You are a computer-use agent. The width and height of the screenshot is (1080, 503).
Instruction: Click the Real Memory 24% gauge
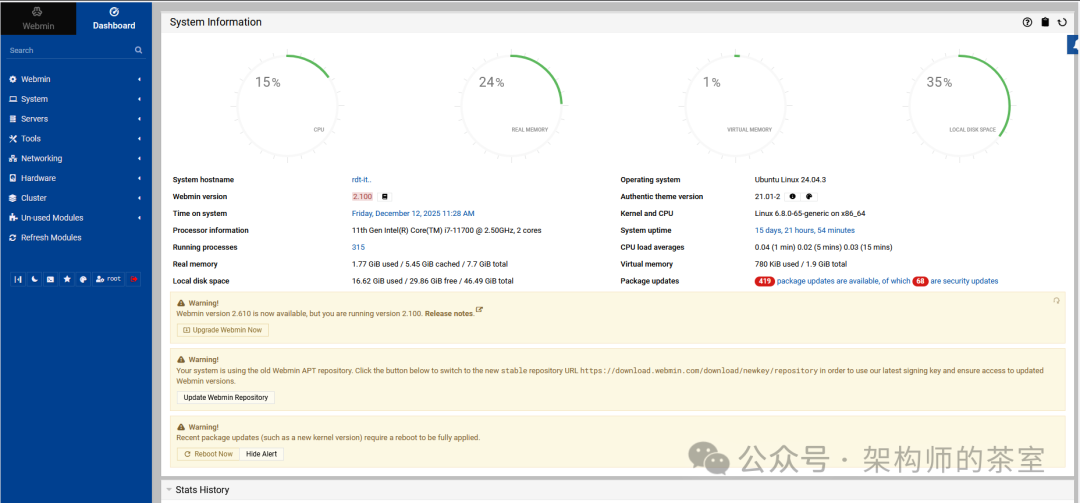coord(512,105)
